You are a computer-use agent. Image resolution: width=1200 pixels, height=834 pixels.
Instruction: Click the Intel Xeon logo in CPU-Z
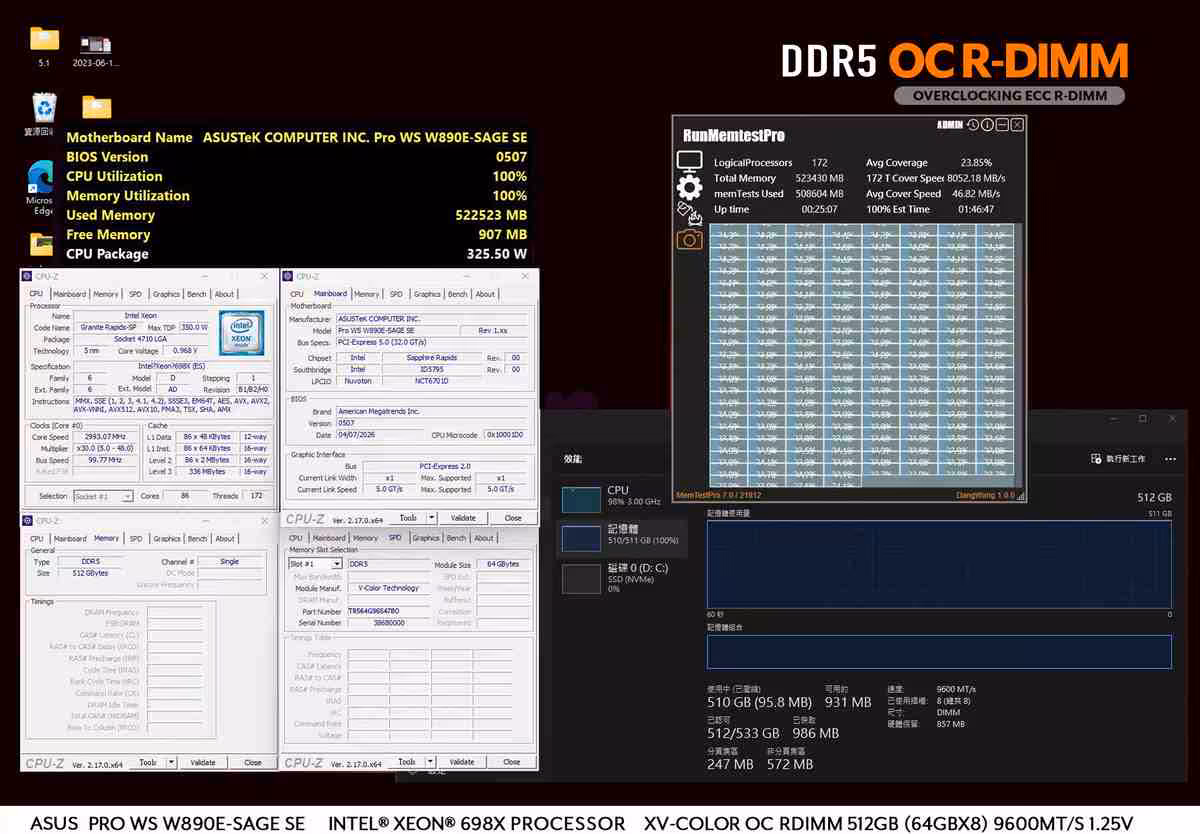tap(241, 333)
